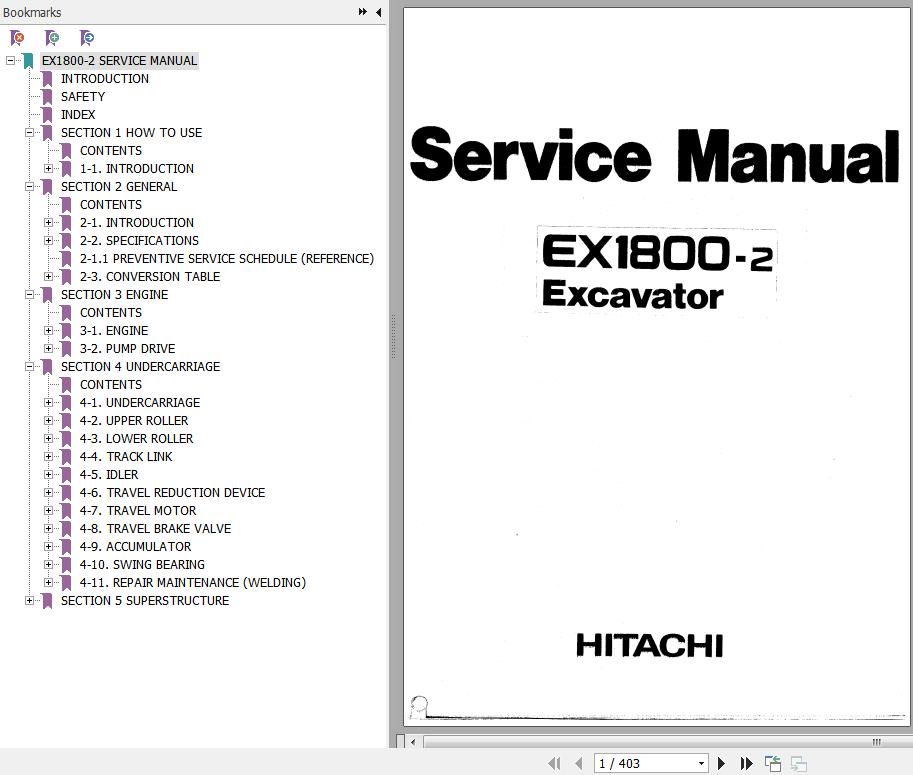Click the horizontal scrollbar under the document
This screenshot has height=775, width=913.
pyautogui.click(x=650, y=742)
